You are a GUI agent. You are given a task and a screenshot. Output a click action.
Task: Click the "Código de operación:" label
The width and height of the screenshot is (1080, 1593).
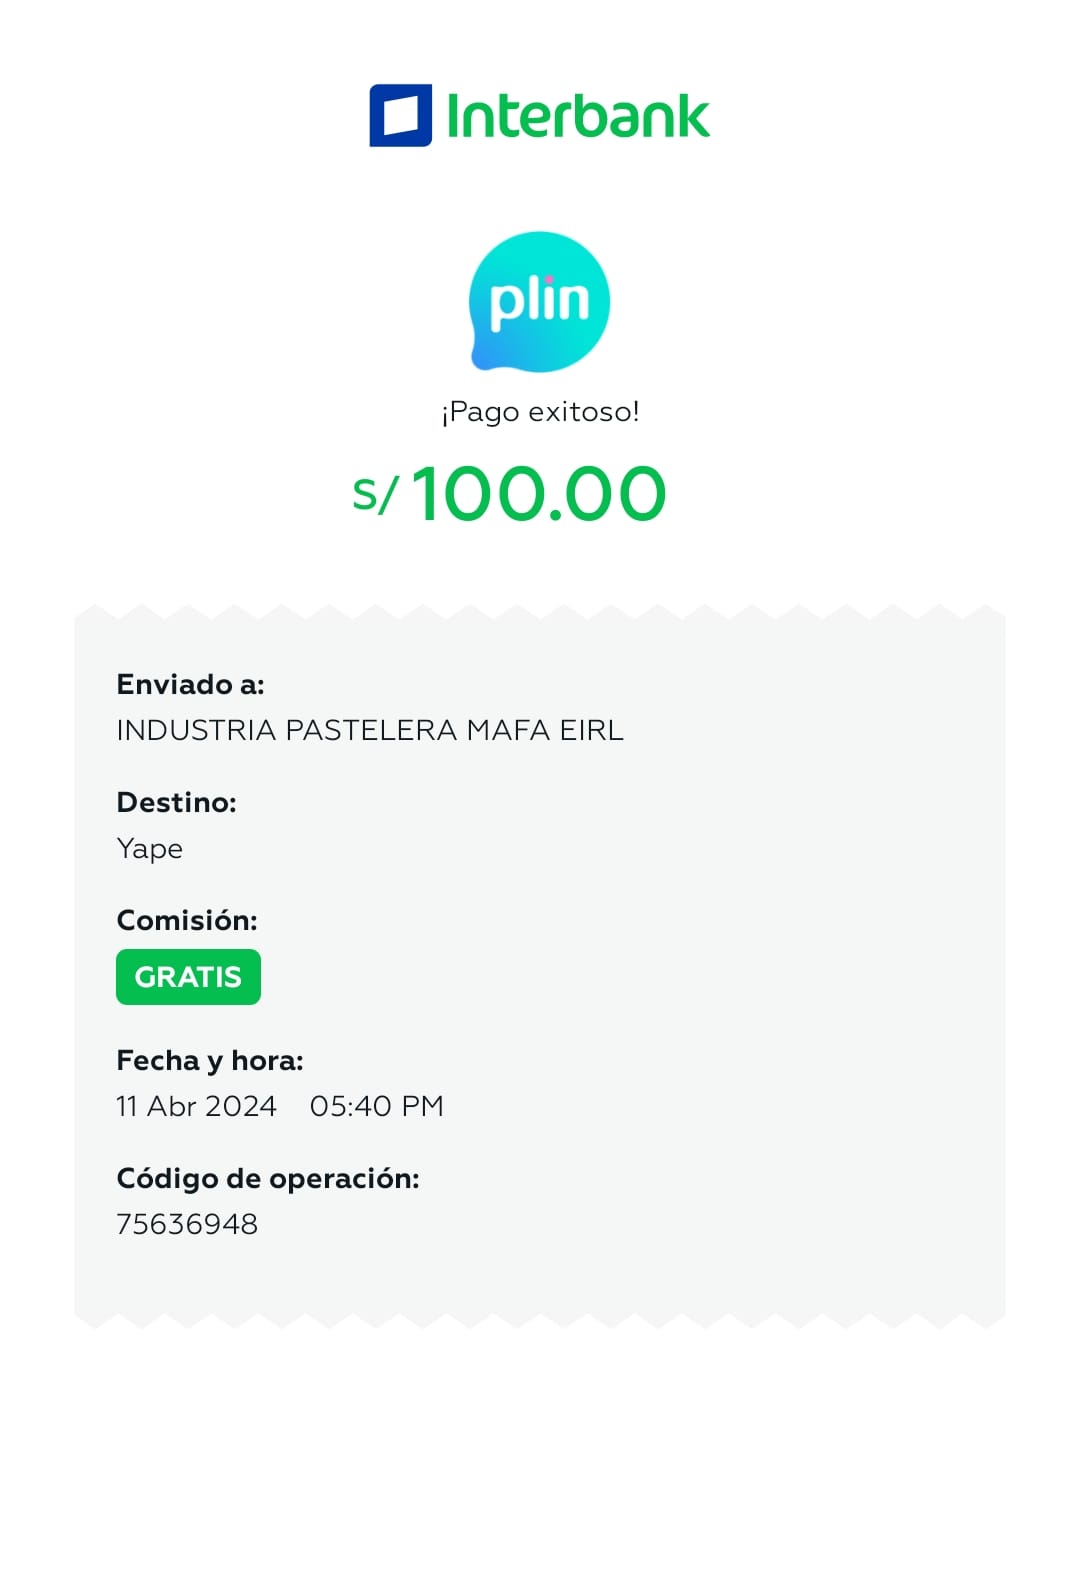pos(267,1179)
